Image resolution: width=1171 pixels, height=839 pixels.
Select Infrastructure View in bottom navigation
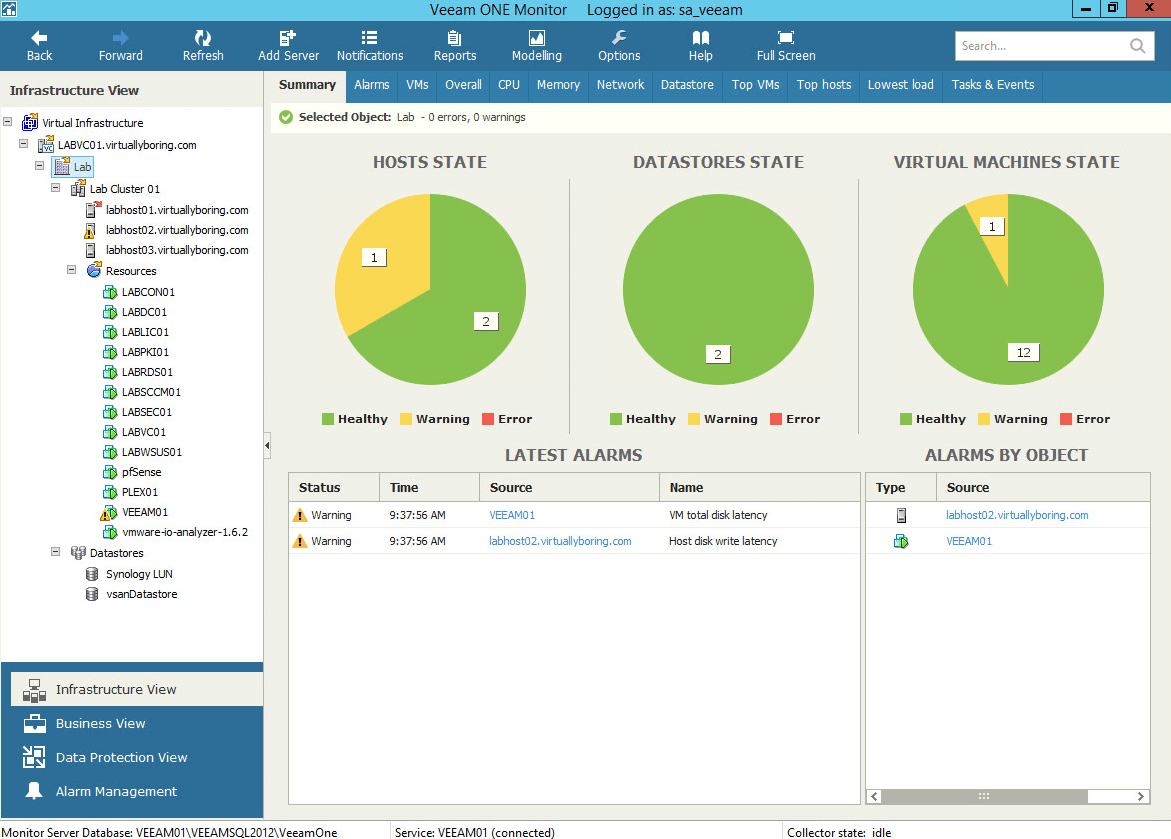(x=137, y=689)
